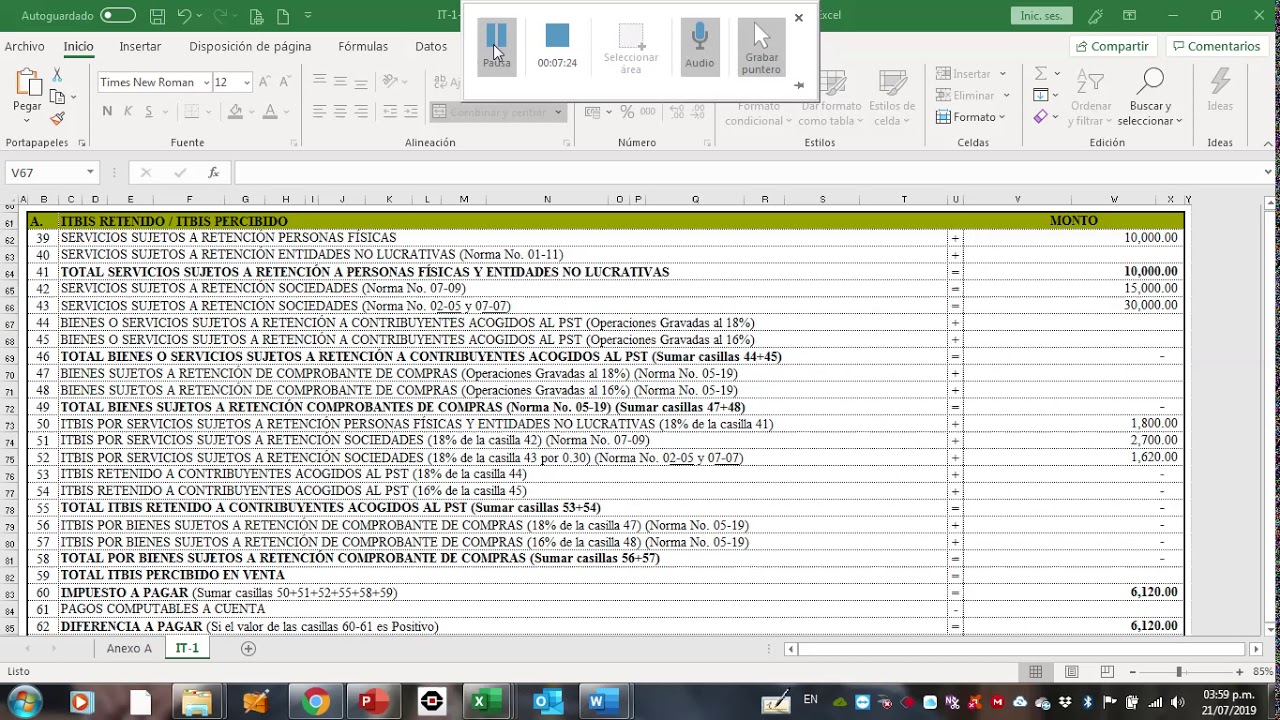Open Chrome from the taskbar
This screenshot has height=720, width=1280.
315,702
